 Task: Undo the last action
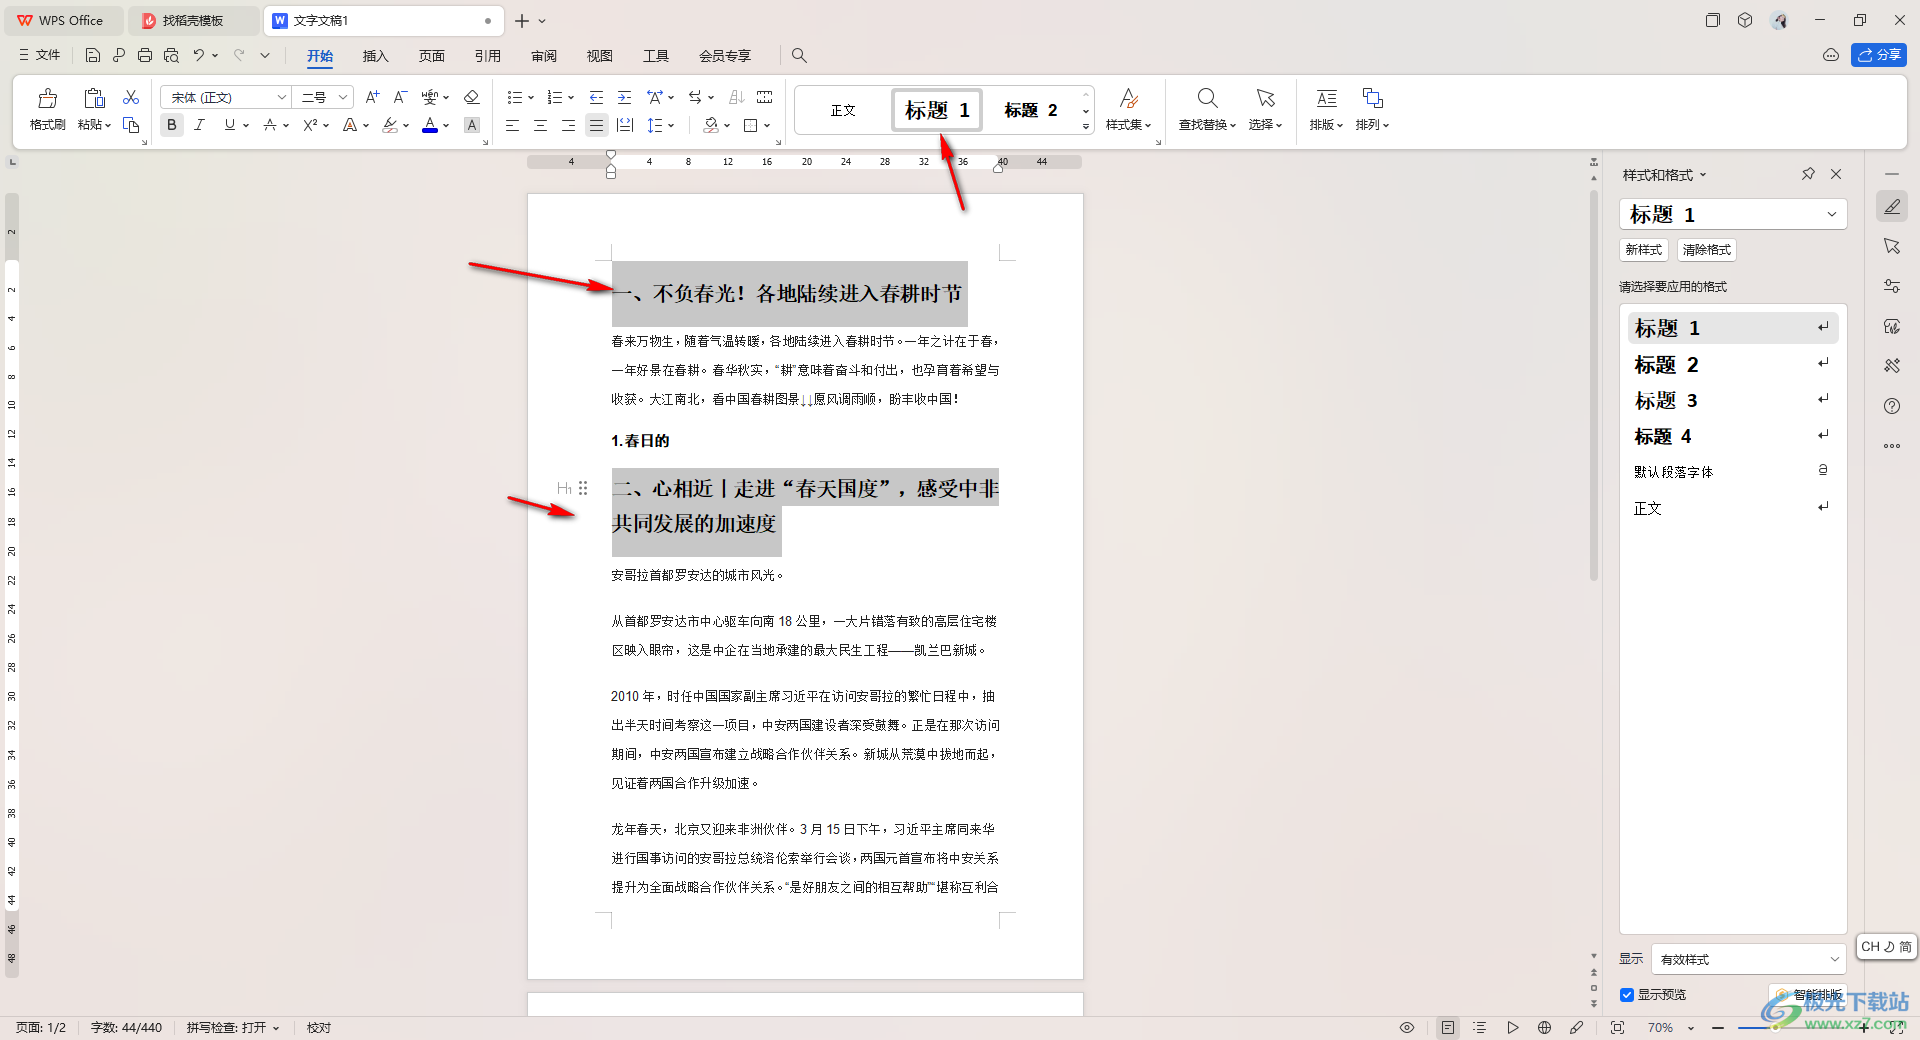pyautogui.click(x=199, y=55)
